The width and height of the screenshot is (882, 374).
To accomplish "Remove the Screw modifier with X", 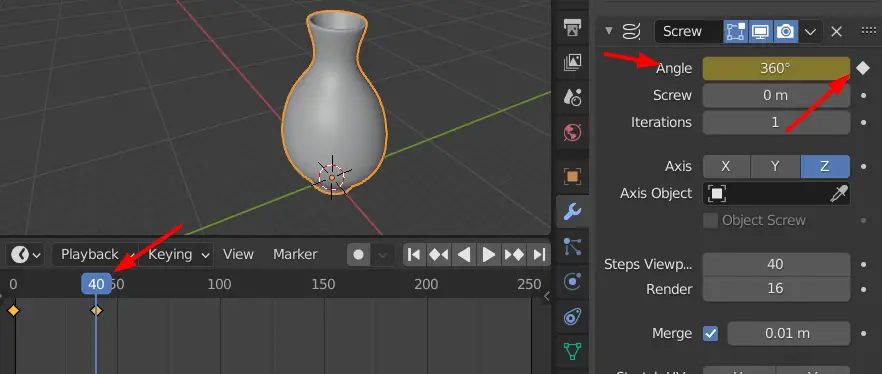I will point(836,31).
